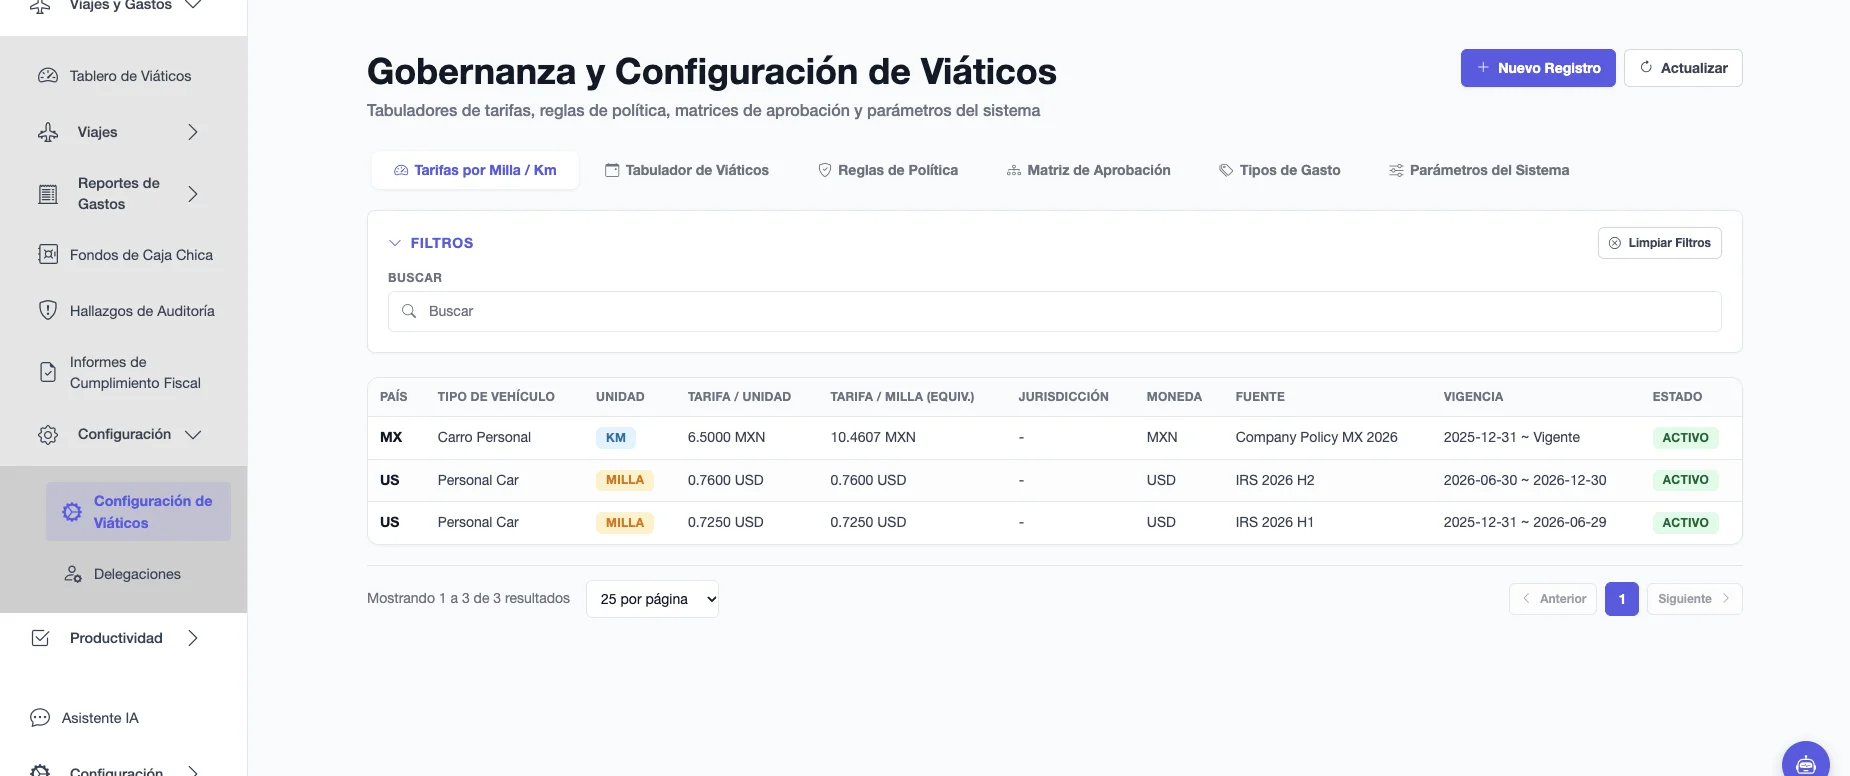This screenshot has height=776, width=1850.
Task: Click the IRS 2026 H2 source cell
Action: point(1275,480)
